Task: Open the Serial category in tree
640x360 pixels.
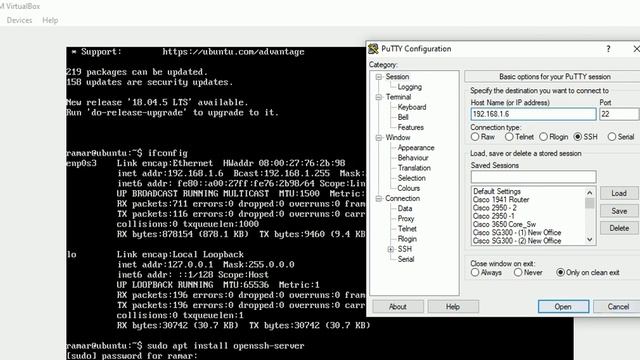Action: point(406,259)
